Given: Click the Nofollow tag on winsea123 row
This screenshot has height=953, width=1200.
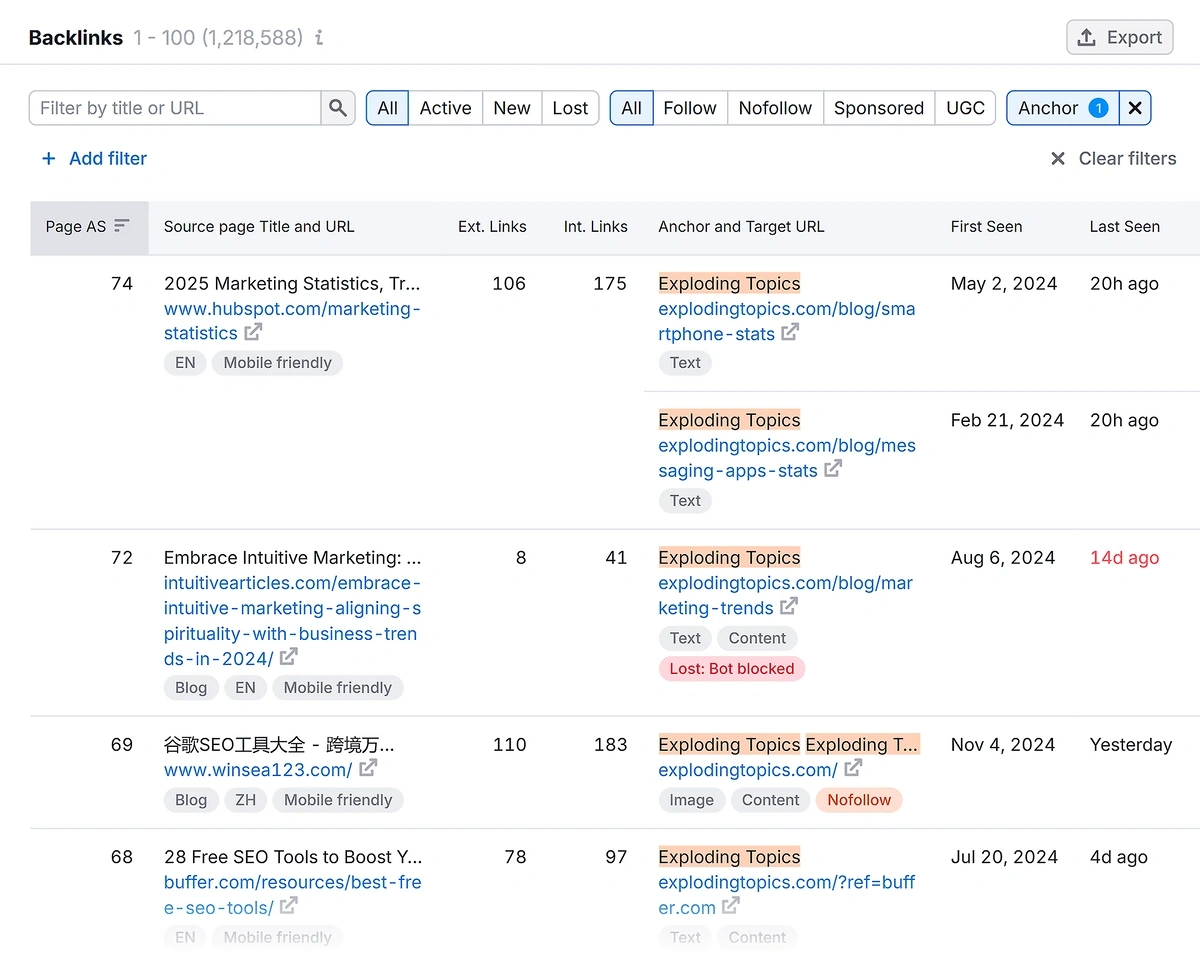Looking at the screenshot, I should [x=859, y=800].
